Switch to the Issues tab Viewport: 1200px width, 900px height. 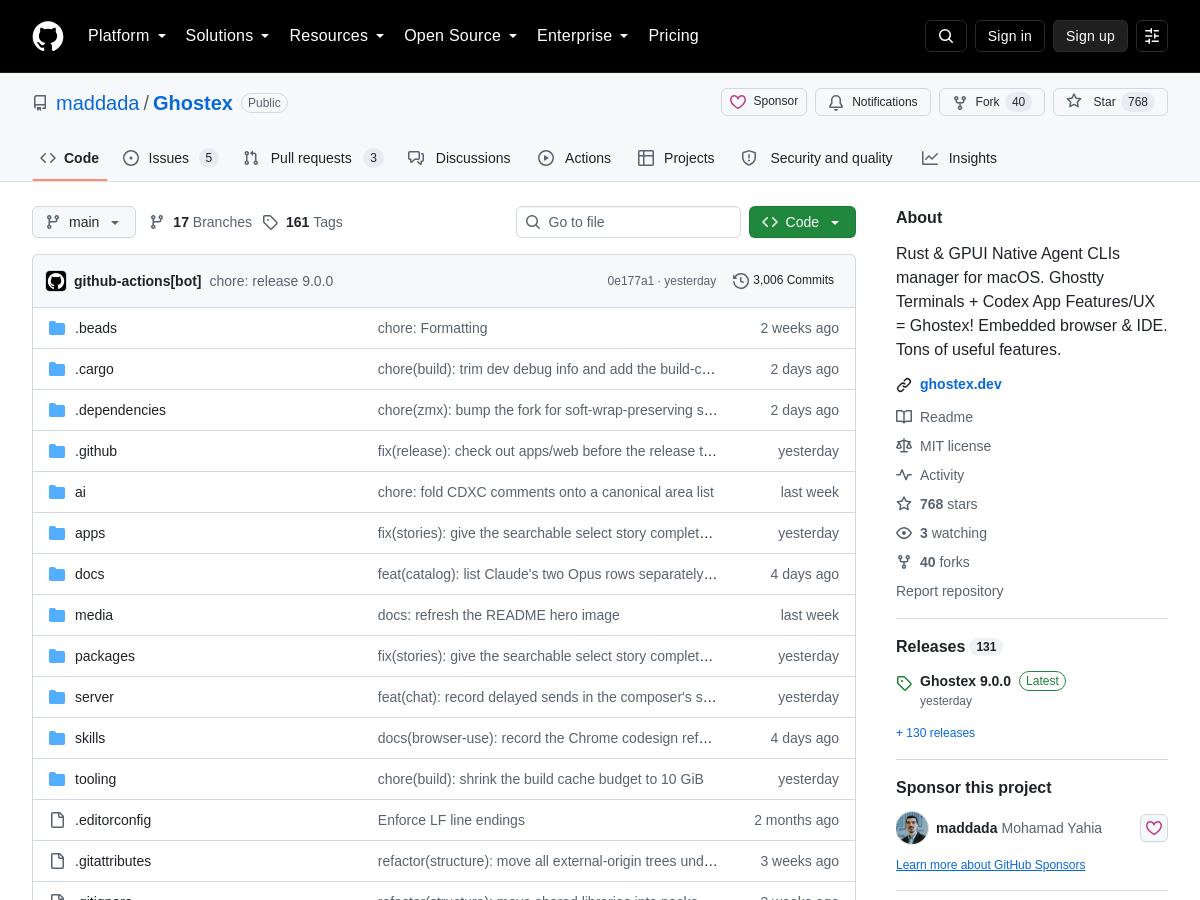tap(170, 158)
